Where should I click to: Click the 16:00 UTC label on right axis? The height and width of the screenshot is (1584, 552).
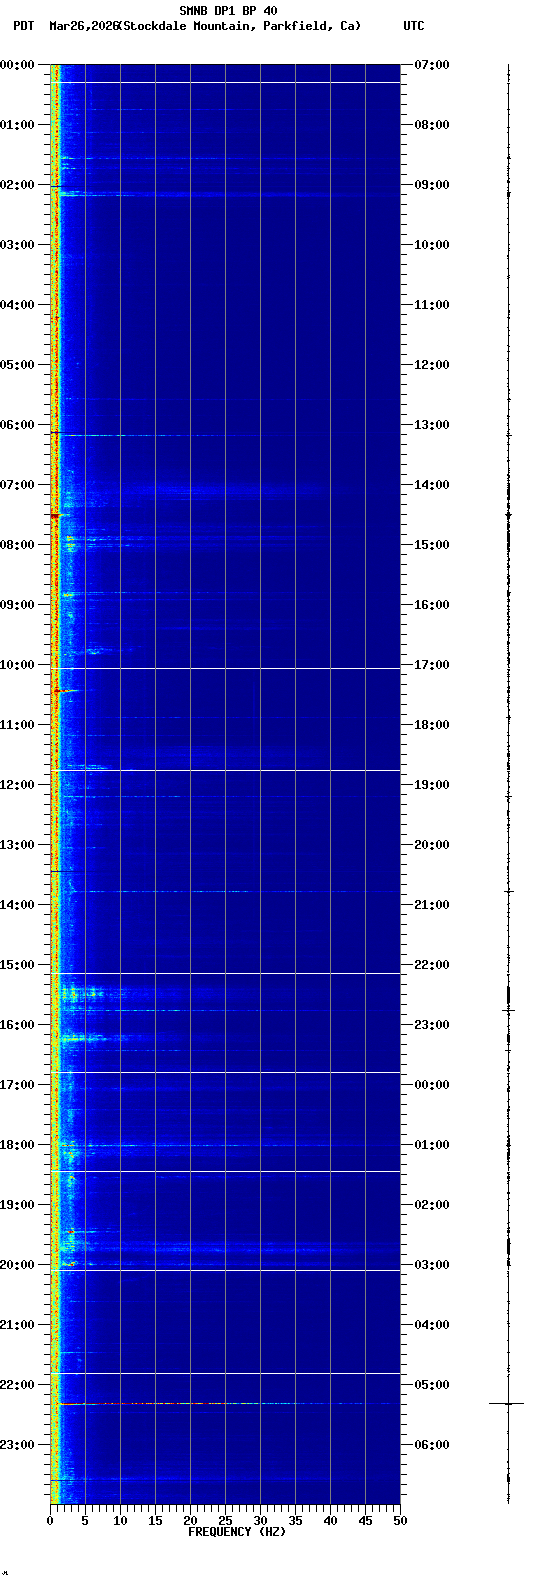(x=432, y=604)
